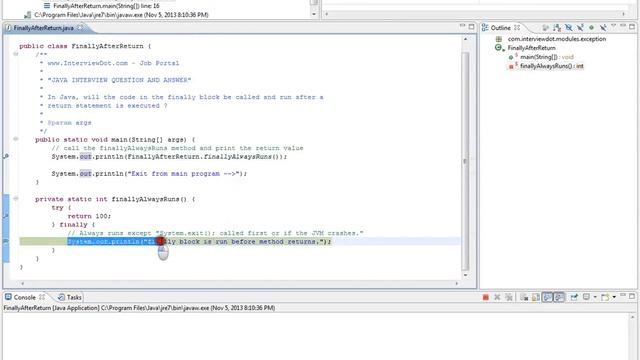640x360 pixels.
Task: Click the Console view icon
Action: tap(8, 297)
